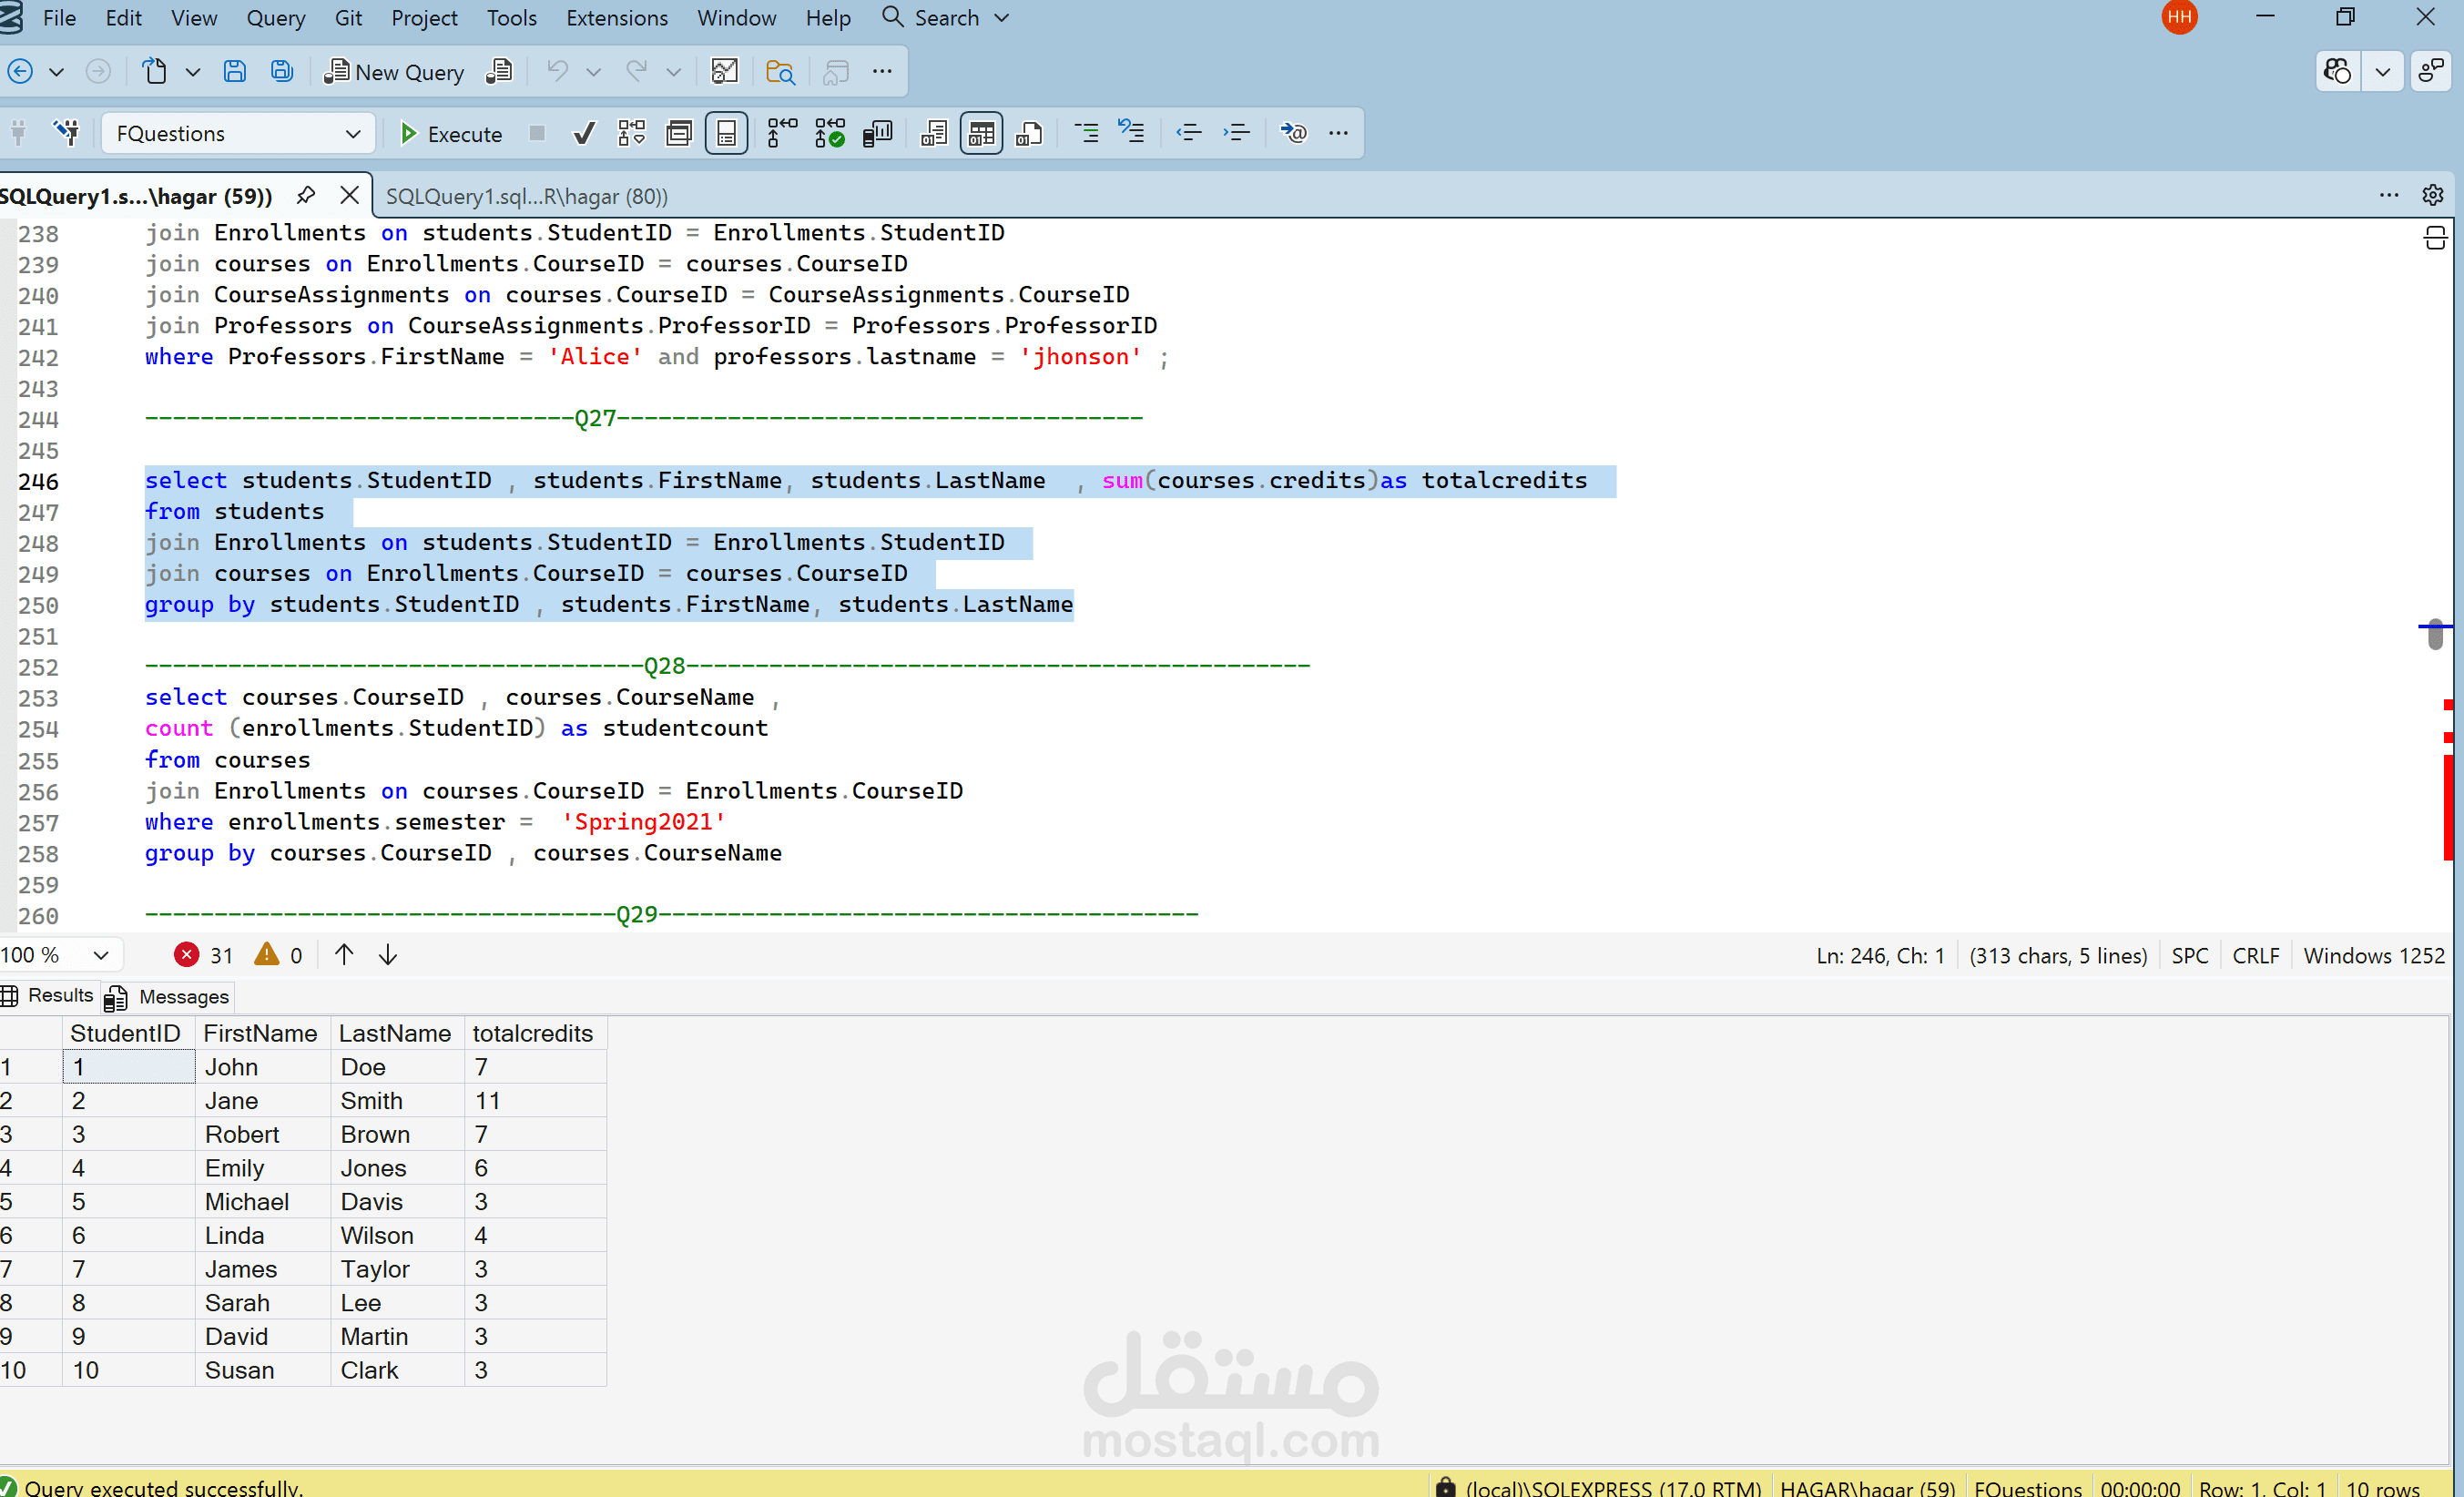Toggle Results to Grid mode
The image size is (2464, 1497).
(981, 133)
